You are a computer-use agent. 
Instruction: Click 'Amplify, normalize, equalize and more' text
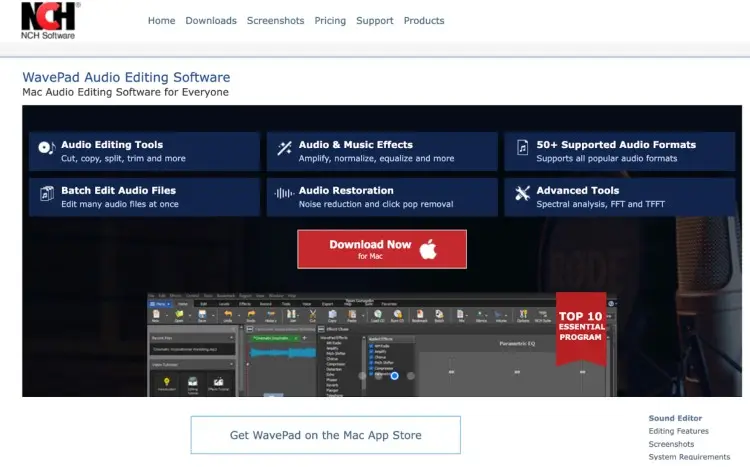376,158
